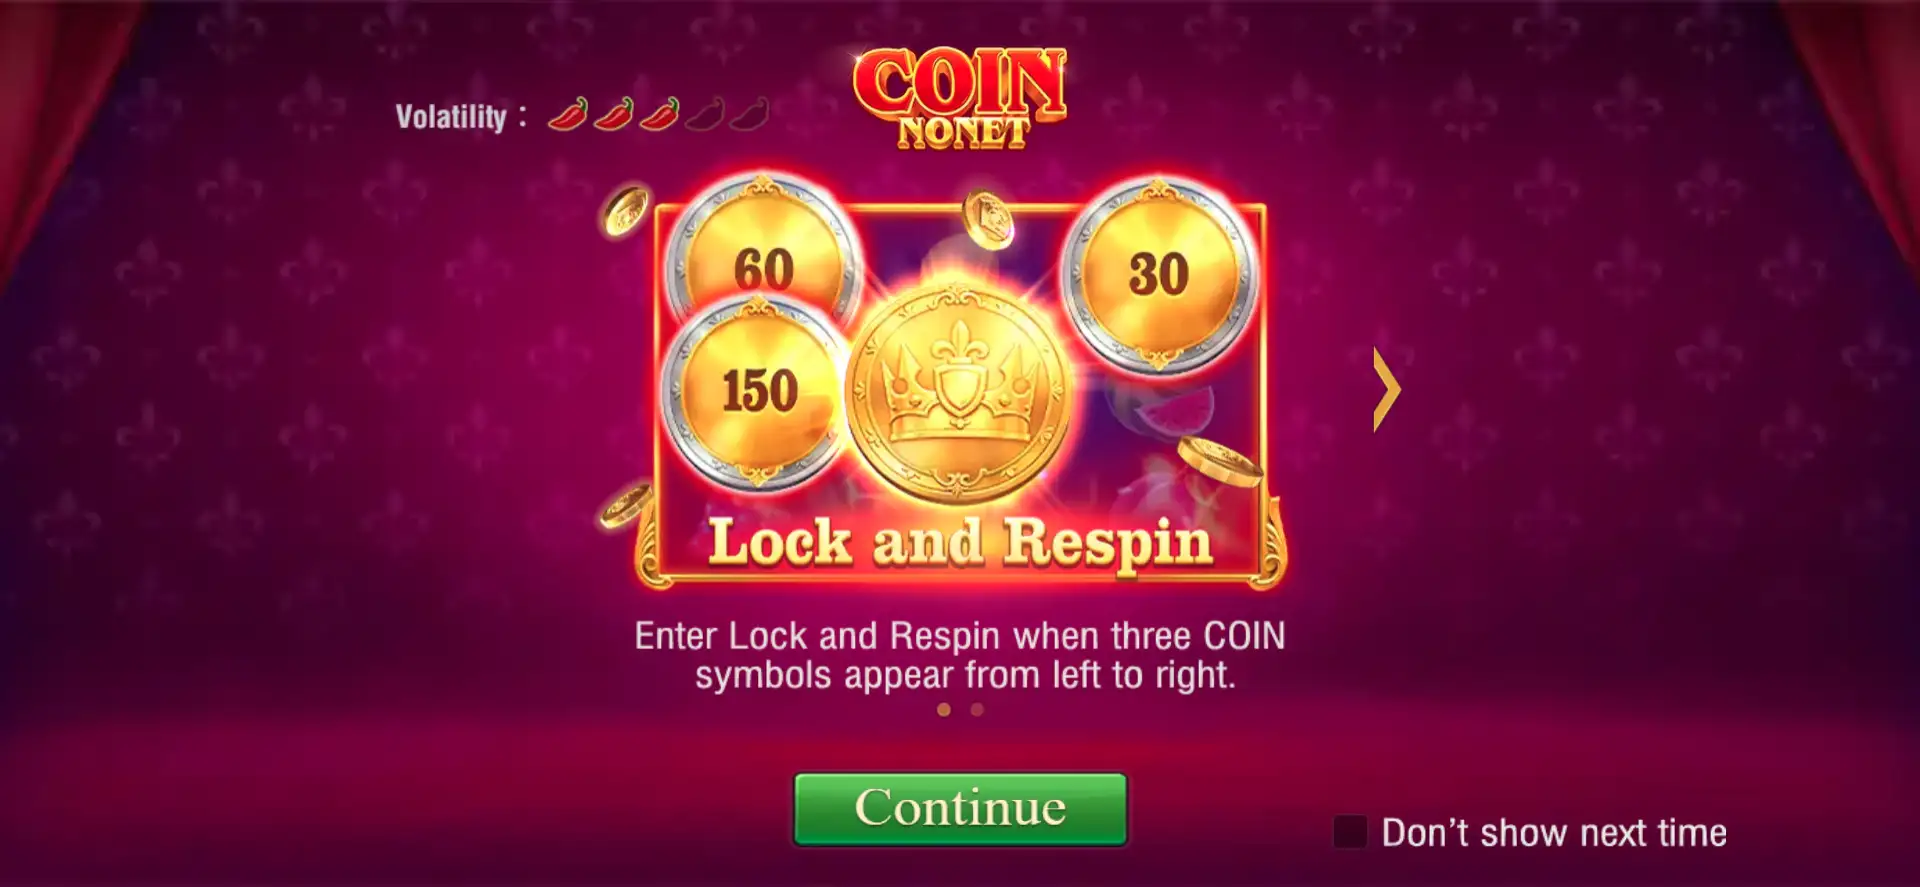Click the Don't show next time label
Viewport: 1920px width, 887px height.
[1554, 833]
